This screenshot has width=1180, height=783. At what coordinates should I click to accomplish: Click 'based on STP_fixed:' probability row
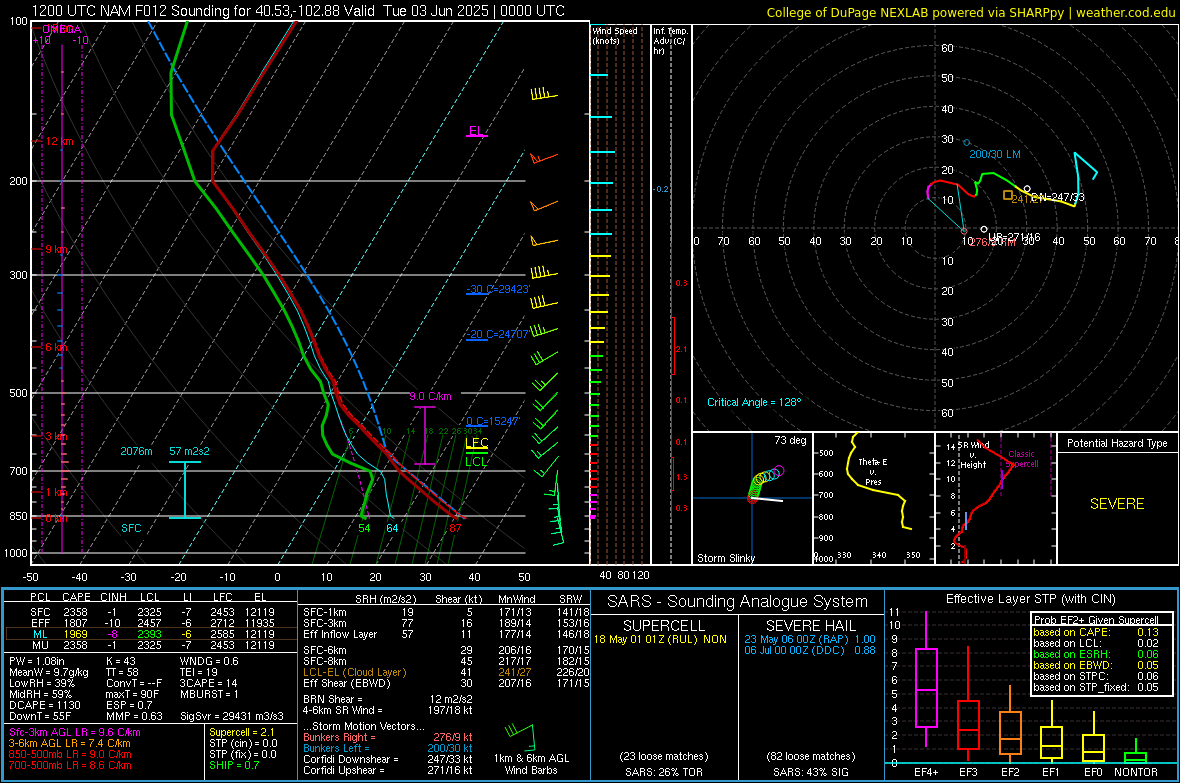(x=1096, y=687)
